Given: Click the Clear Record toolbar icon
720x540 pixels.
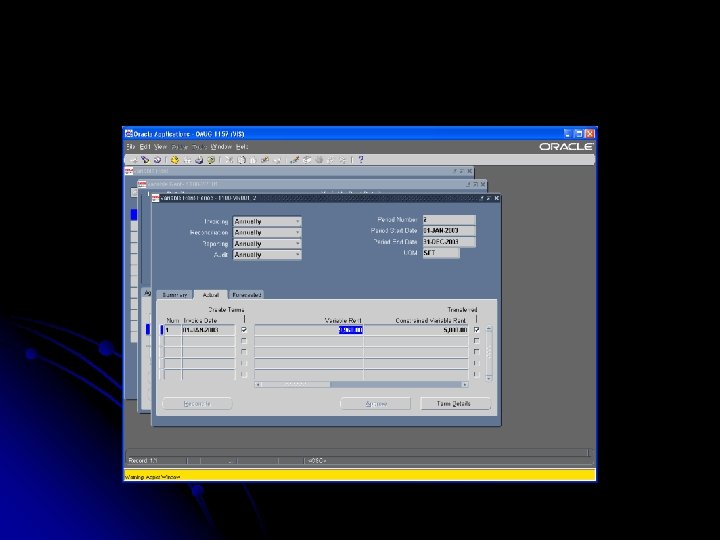Looking at the screenshot, I should click(x=264, y=160).
